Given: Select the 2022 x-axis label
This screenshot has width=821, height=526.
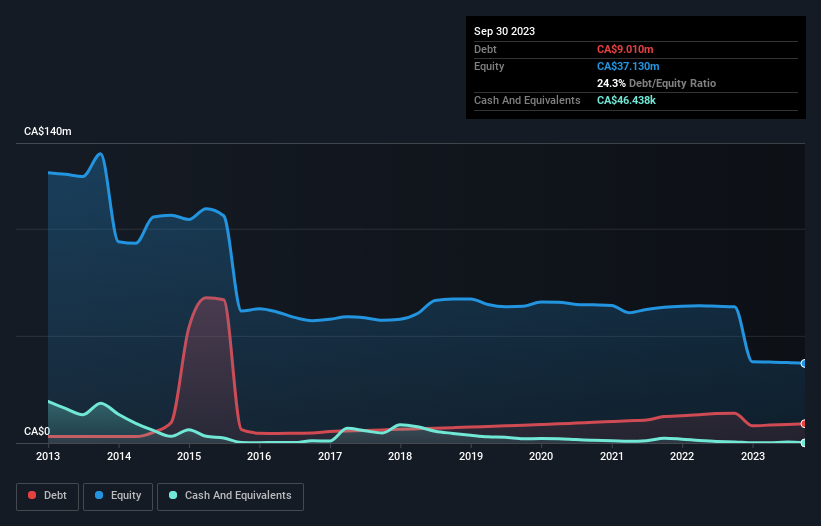Looking at the screenshot, I should tap(682, 456).
